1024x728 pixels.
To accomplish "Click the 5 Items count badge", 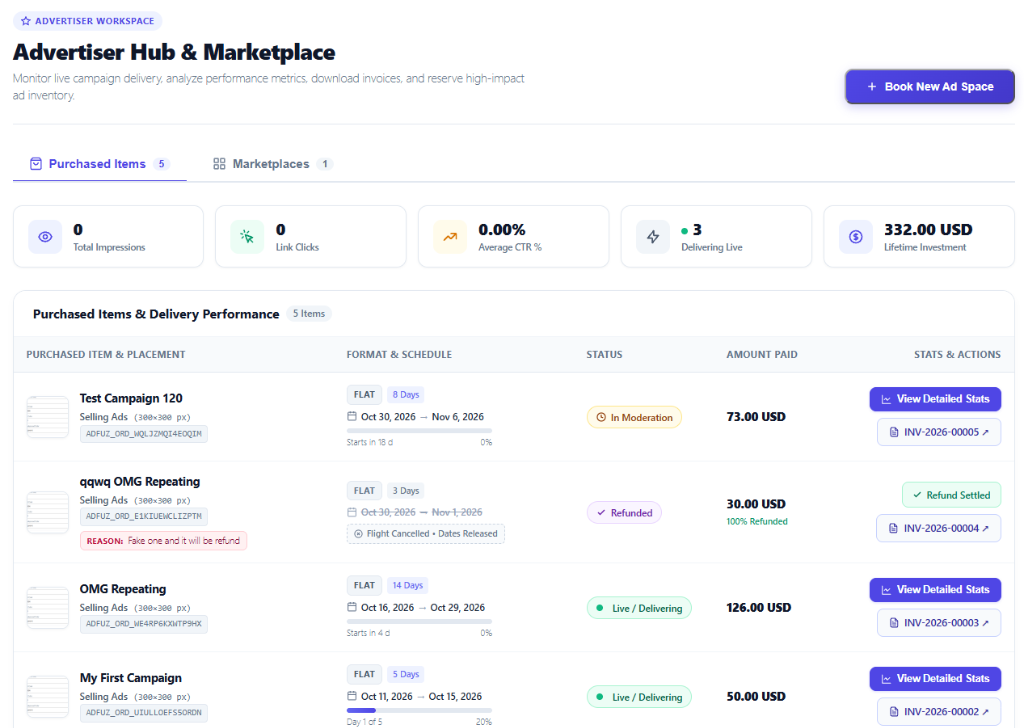I will click(309, 313).
